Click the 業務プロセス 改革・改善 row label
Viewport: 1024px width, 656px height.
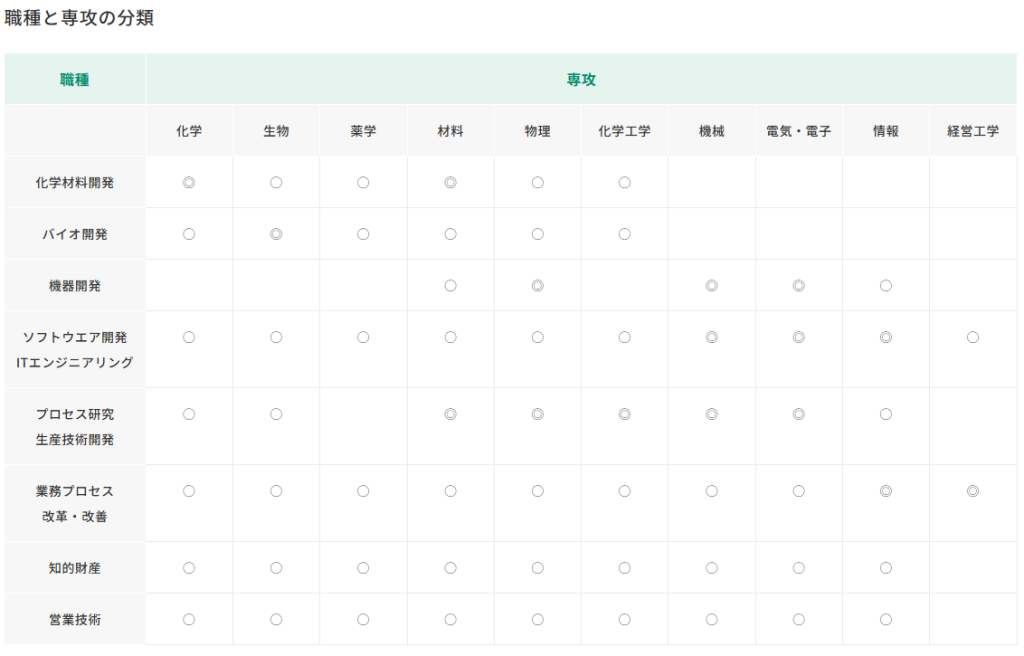coord(74,504)
